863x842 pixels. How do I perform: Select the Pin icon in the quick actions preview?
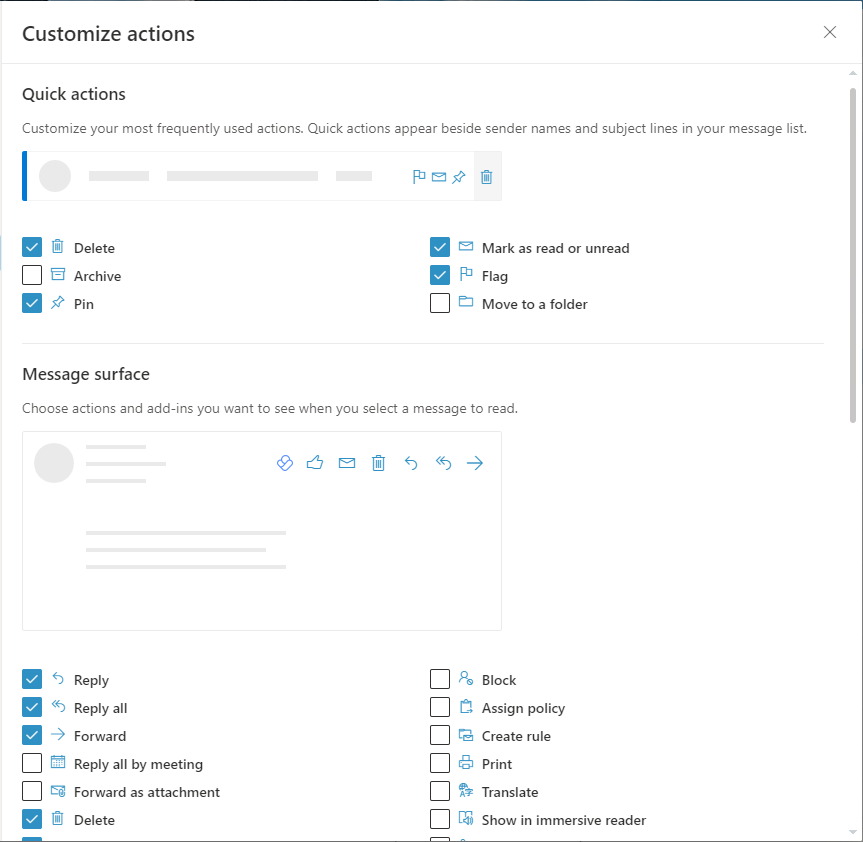pyautogui.click(x=458, y=176)
